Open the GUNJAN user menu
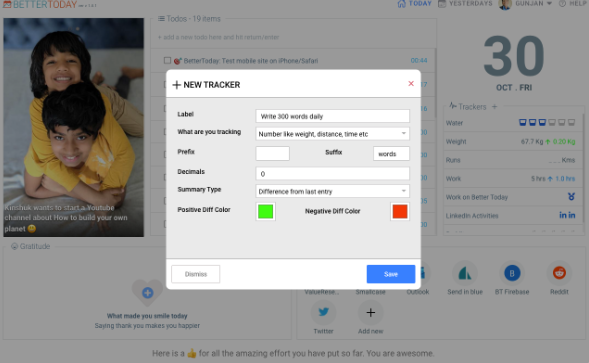The image size is (589, 363). [533, 4]
